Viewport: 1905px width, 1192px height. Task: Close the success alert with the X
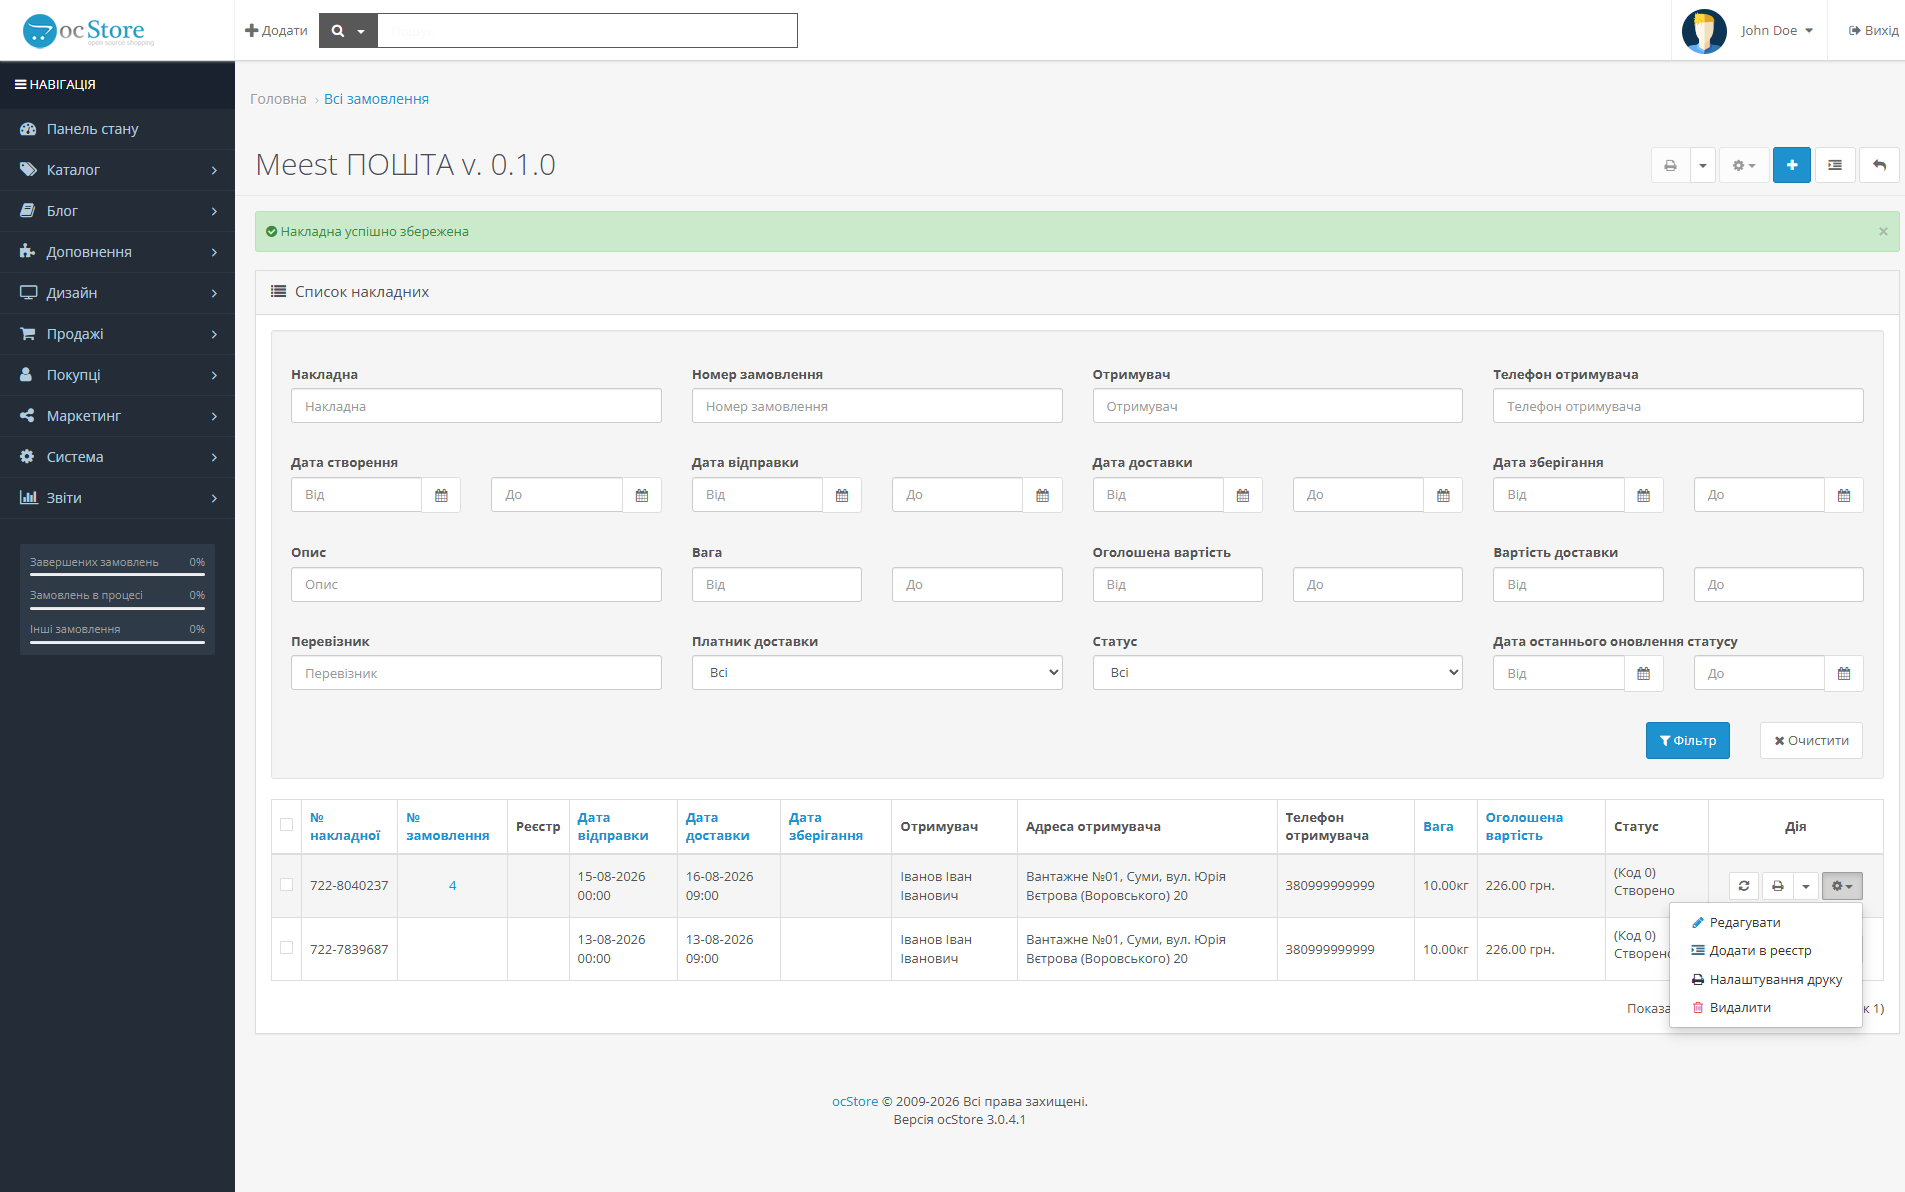[x=1883, y=231]
